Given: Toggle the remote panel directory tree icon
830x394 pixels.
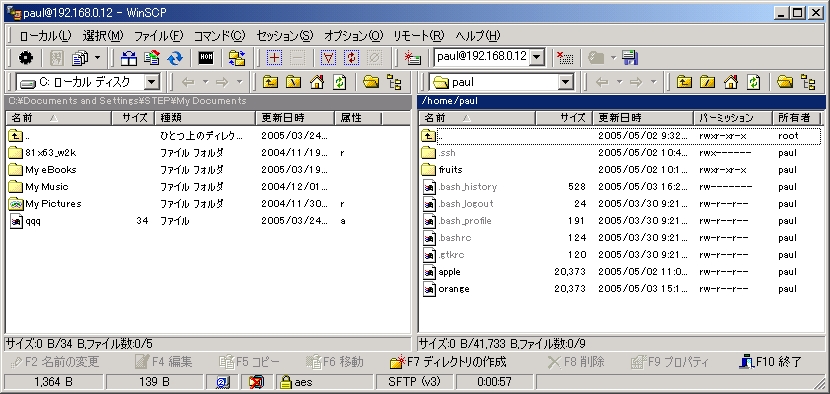Looking at the screenshot, I should pyautogui.click(x=808, y=82).
